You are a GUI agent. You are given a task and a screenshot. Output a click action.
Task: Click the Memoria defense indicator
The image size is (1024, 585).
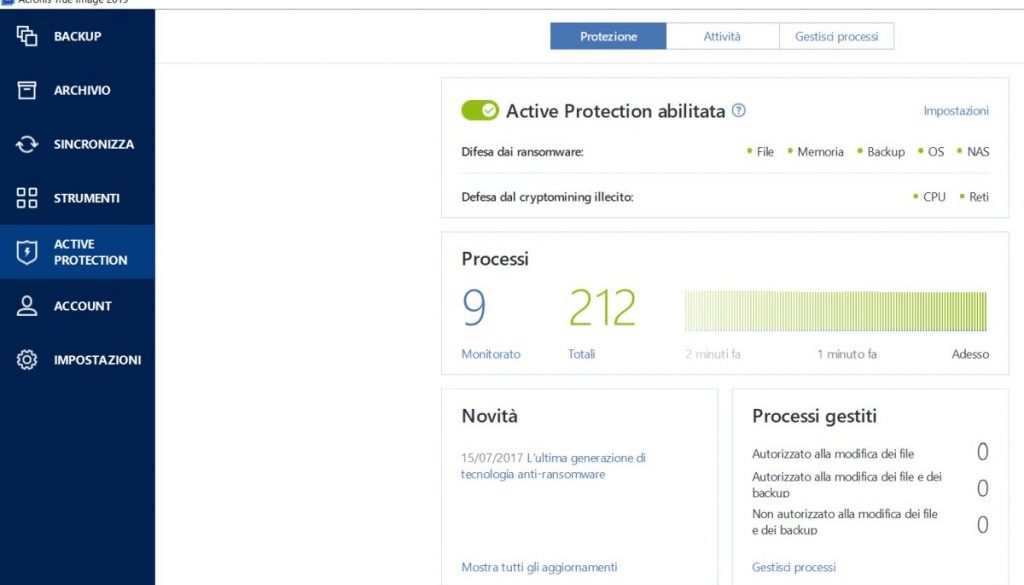[816, 151]
